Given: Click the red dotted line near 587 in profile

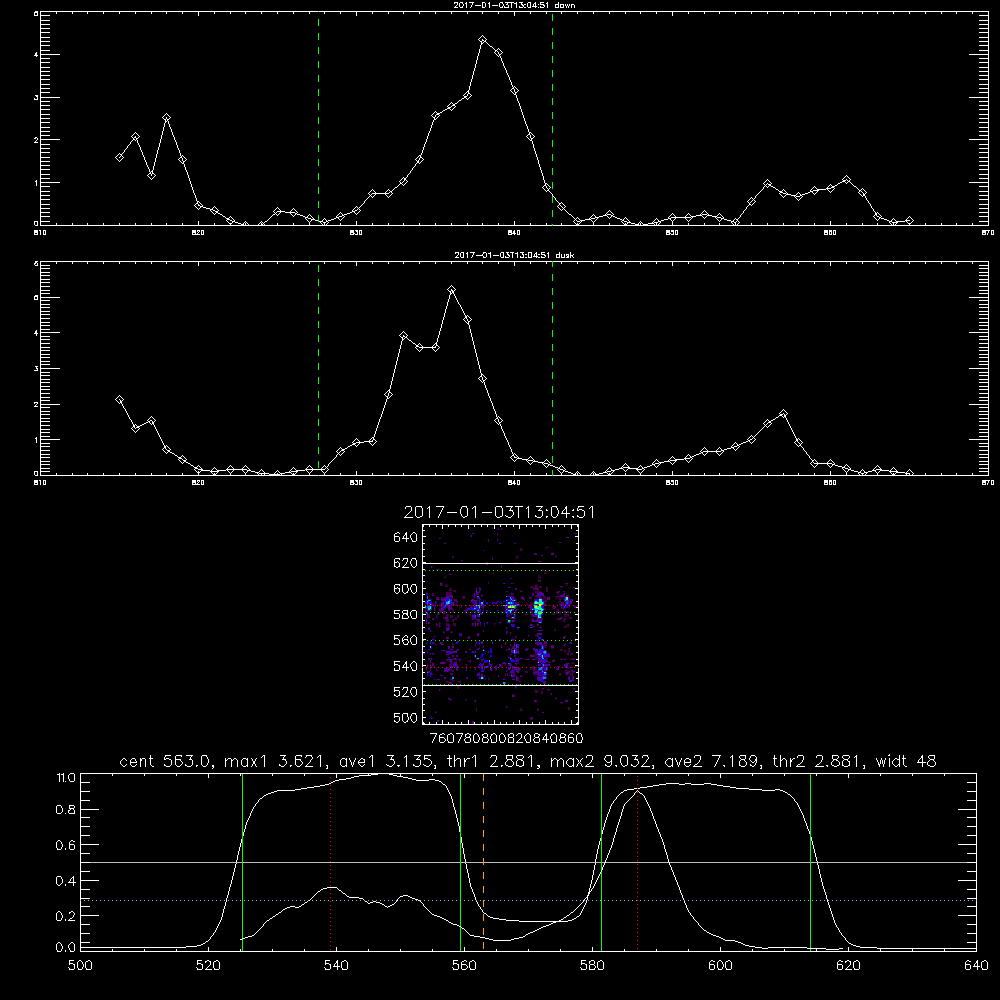Looking at the screenshot, I should coord(637,861).
